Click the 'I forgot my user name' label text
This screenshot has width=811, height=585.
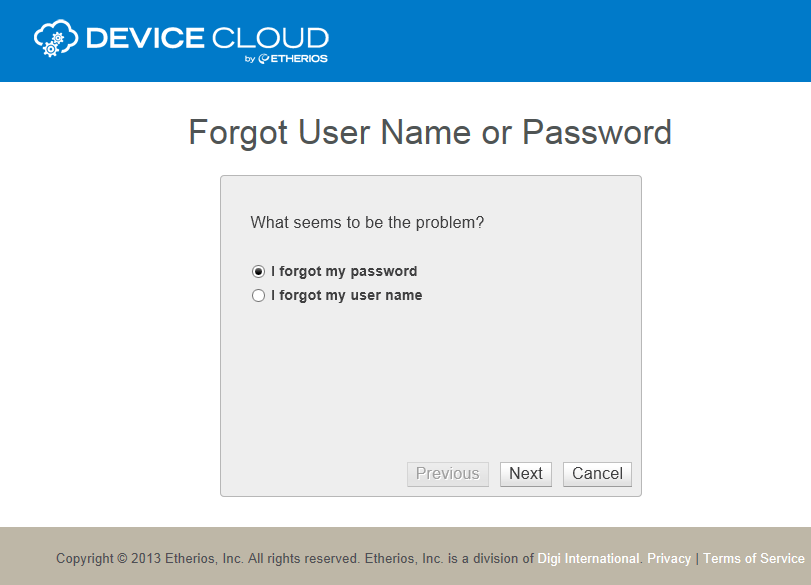point(346,295)
